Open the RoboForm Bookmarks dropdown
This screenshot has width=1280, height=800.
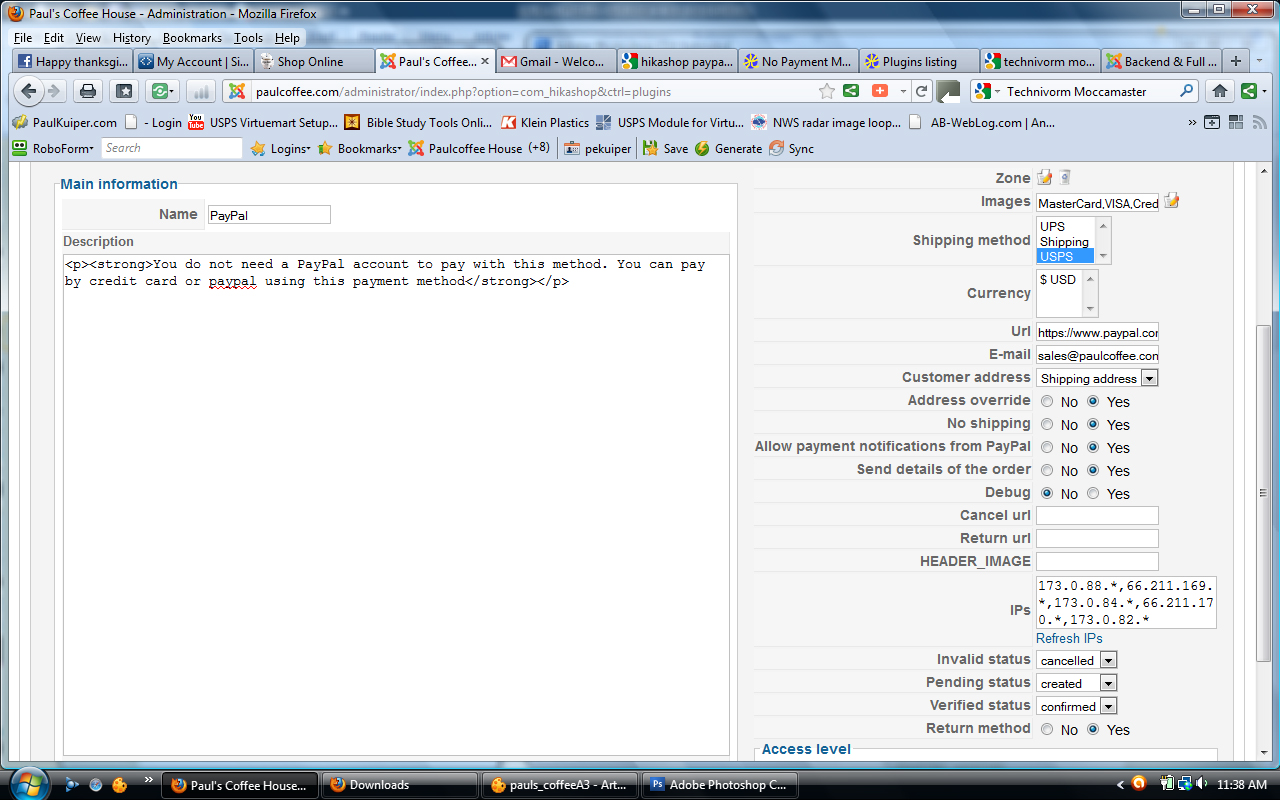coord(359,148)
